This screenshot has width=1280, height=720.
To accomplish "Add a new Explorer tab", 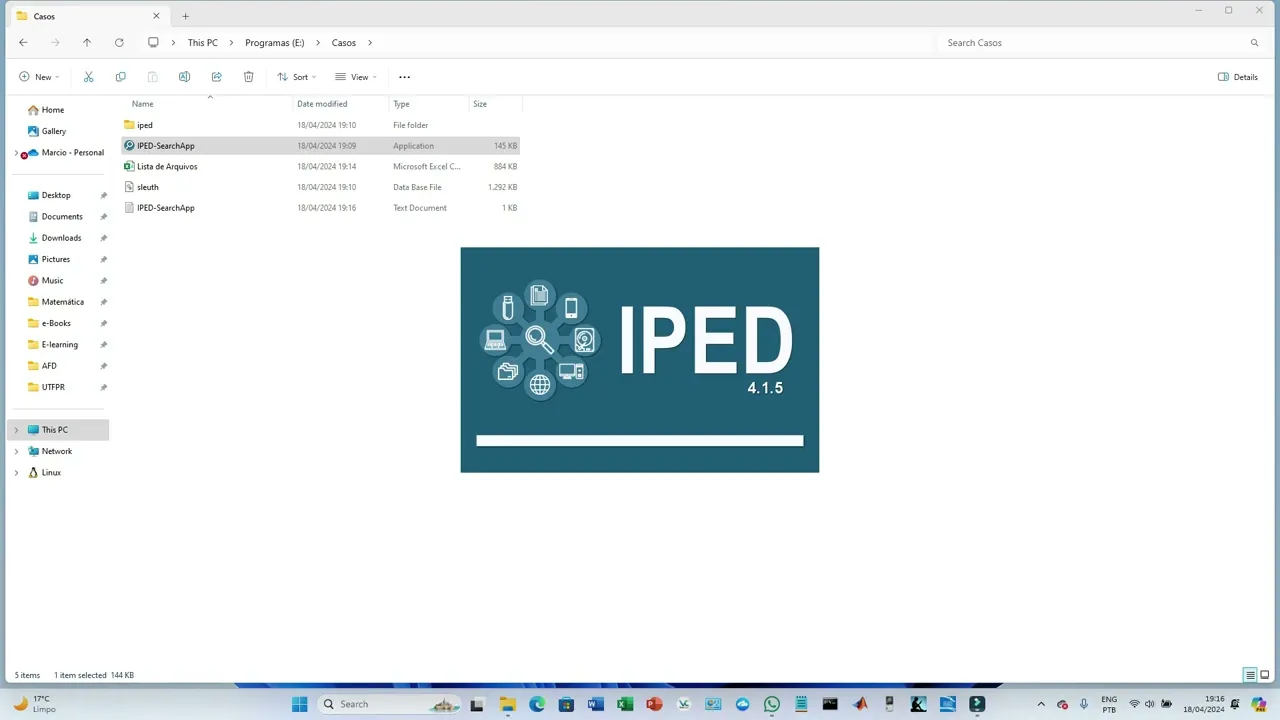I will pyautogui.click(x=185, y=16).
